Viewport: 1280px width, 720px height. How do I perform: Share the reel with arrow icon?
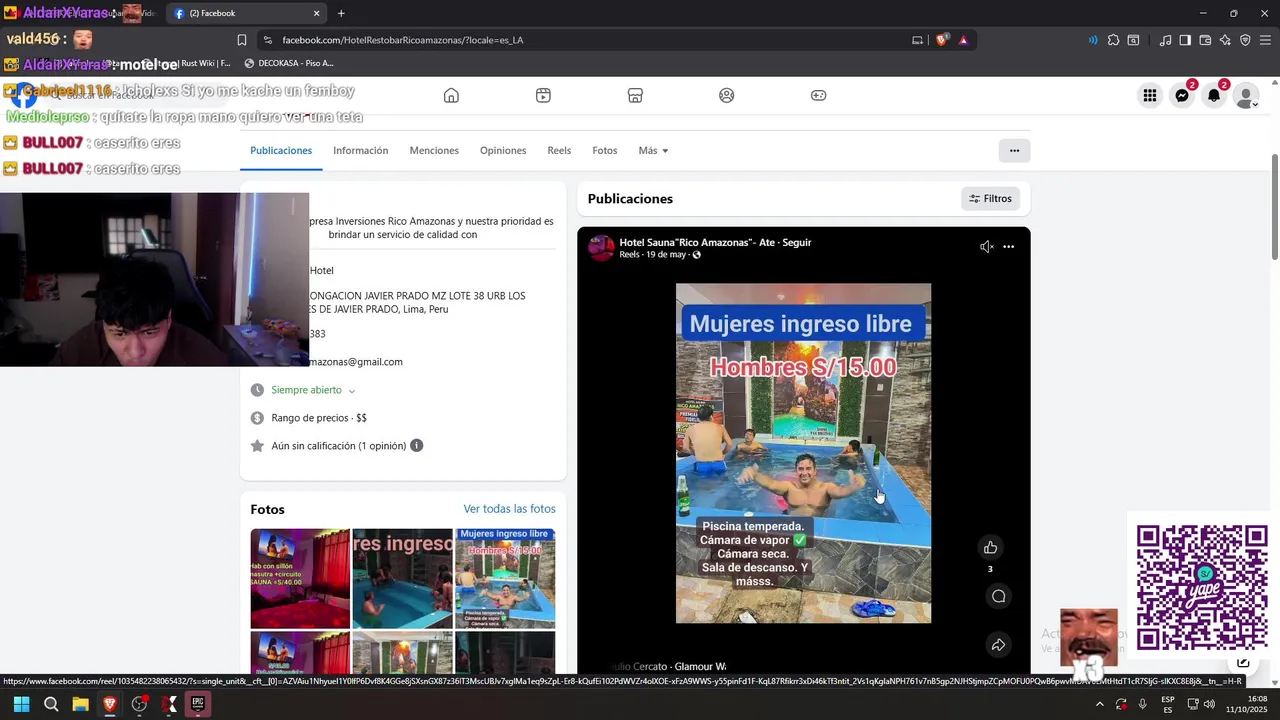pos(998,645)
